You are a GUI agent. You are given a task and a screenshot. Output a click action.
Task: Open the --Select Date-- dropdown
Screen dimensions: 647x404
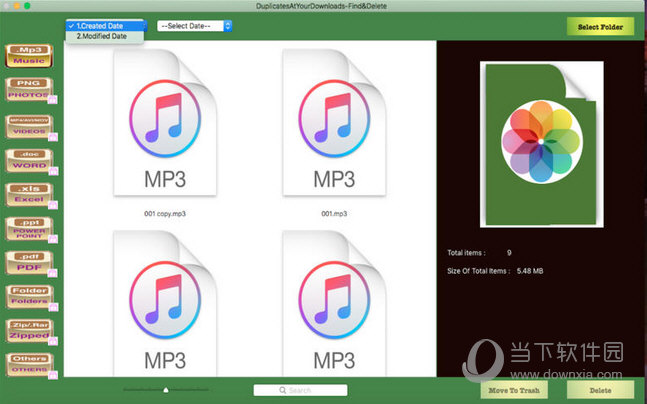coord(194,26)
